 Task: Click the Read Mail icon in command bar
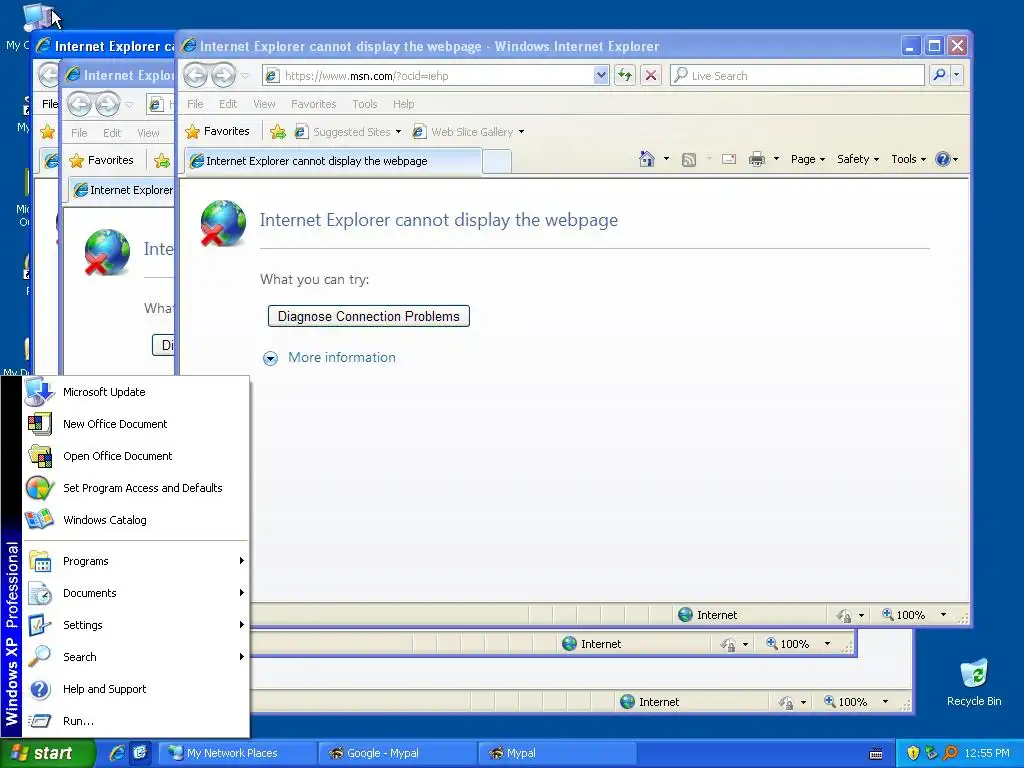pyautogui.click(x=729, y=159)
